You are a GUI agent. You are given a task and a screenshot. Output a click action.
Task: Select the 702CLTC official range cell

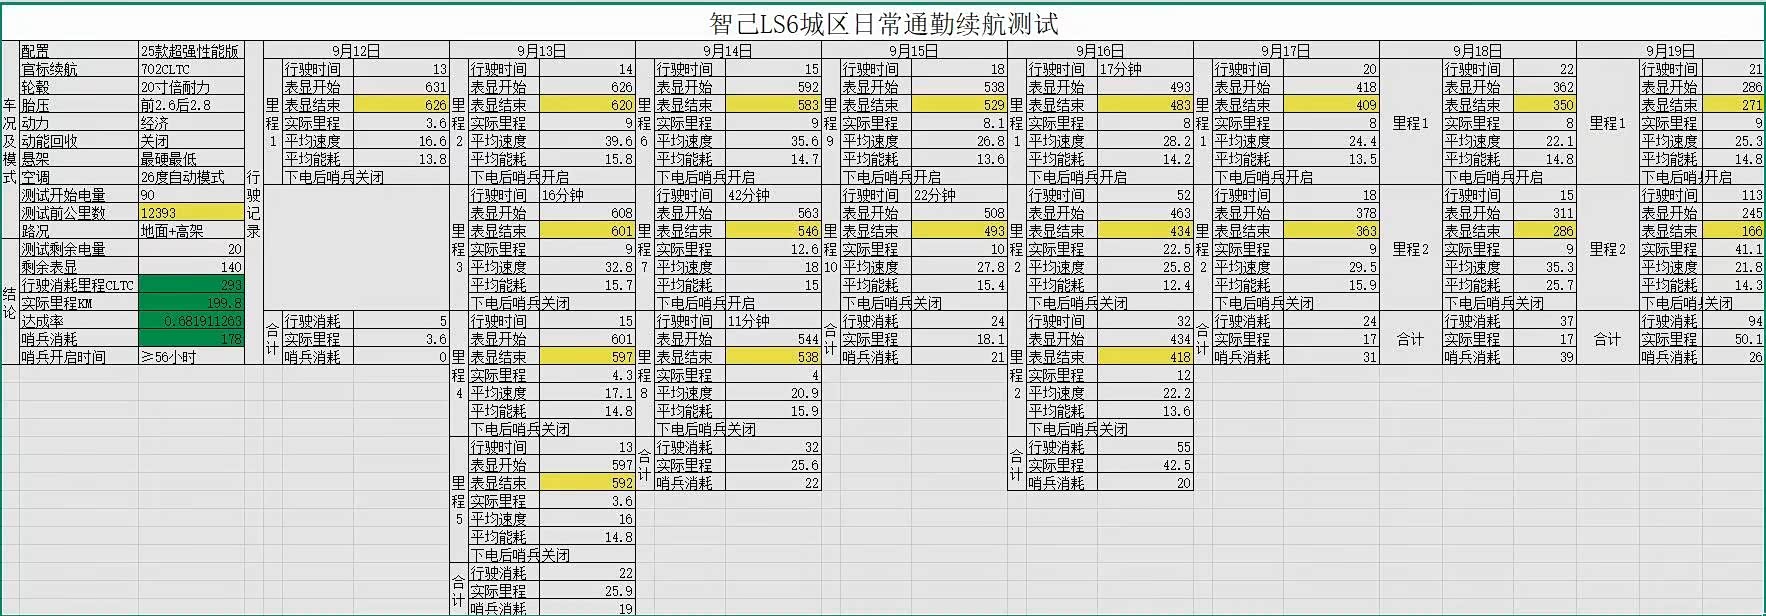(191, 69)
